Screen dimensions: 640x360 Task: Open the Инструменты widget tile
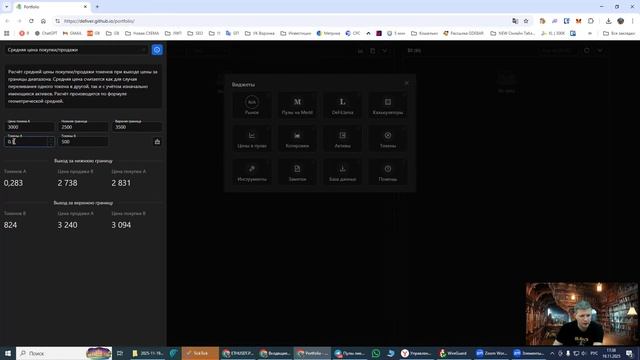[x=252, y=172]
